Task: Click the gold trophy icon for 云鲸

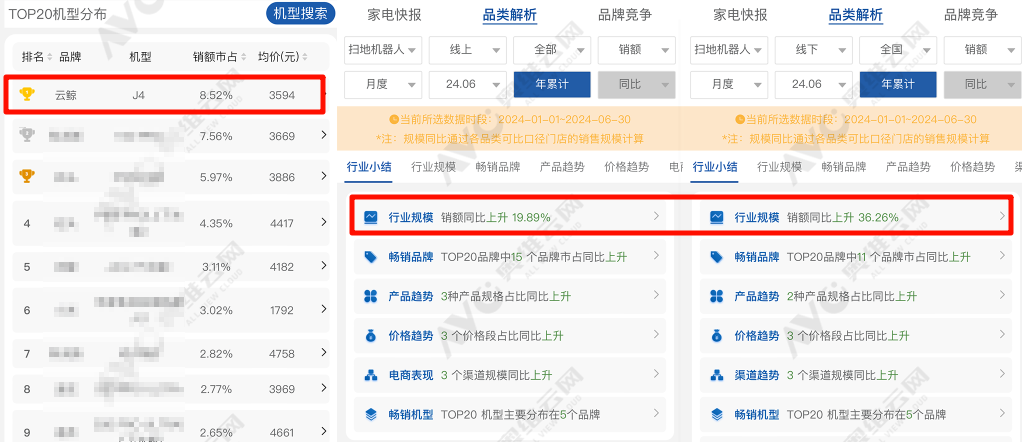Action: point(27,95)
